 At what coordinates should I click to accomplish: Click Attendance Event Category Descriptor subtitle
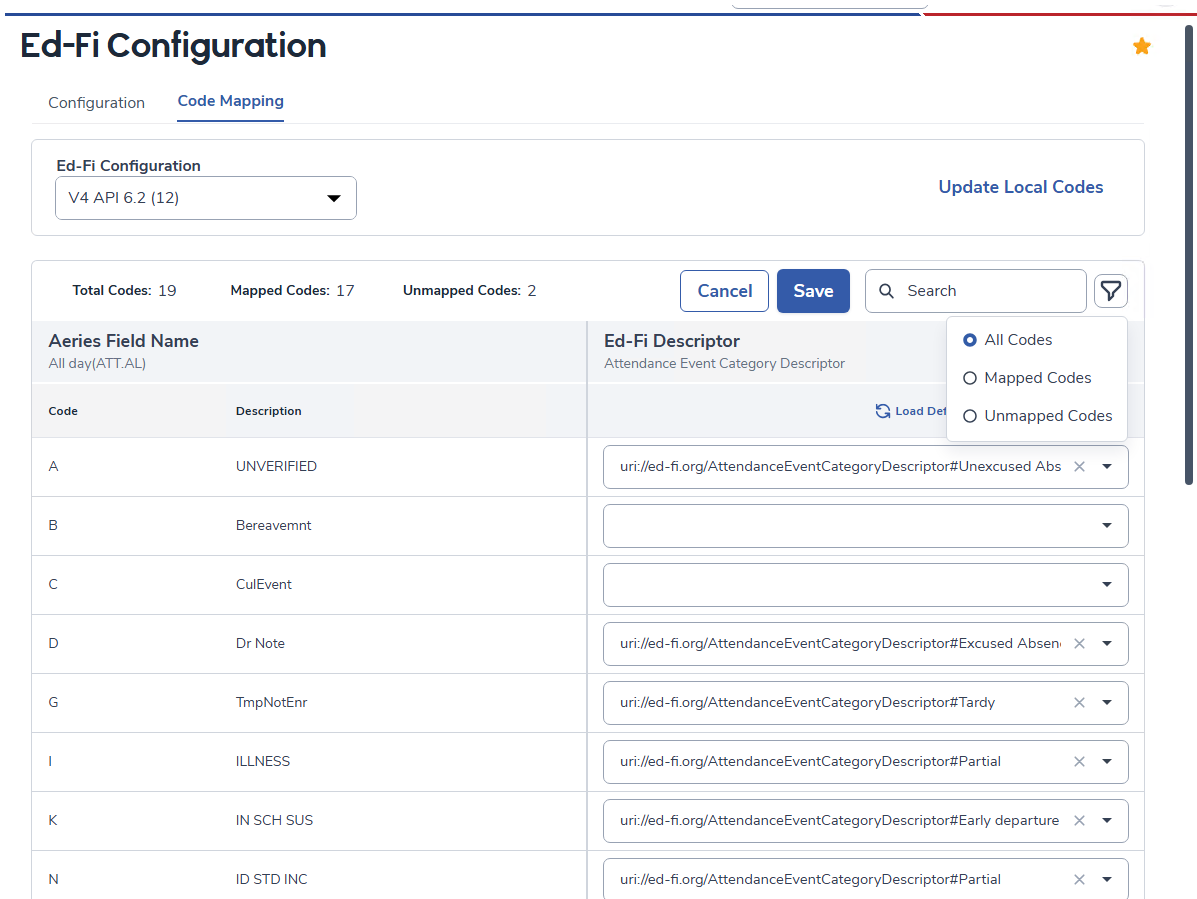coord(724,363)
